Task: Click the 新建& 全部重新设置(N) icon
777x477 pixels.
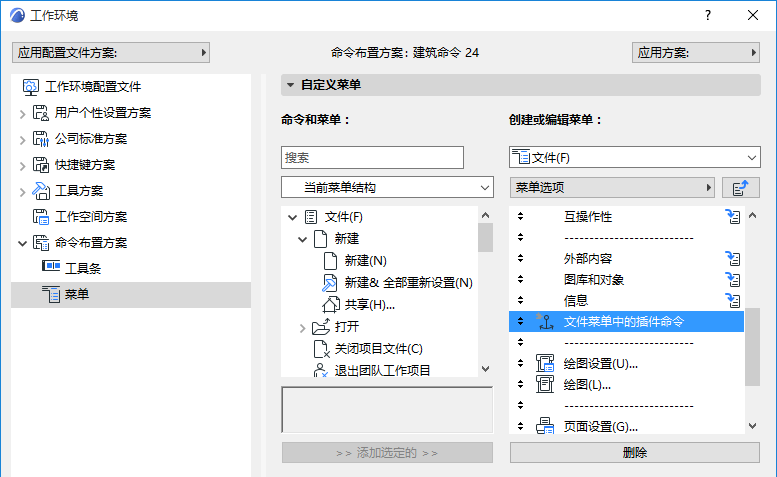Action: 329,282
